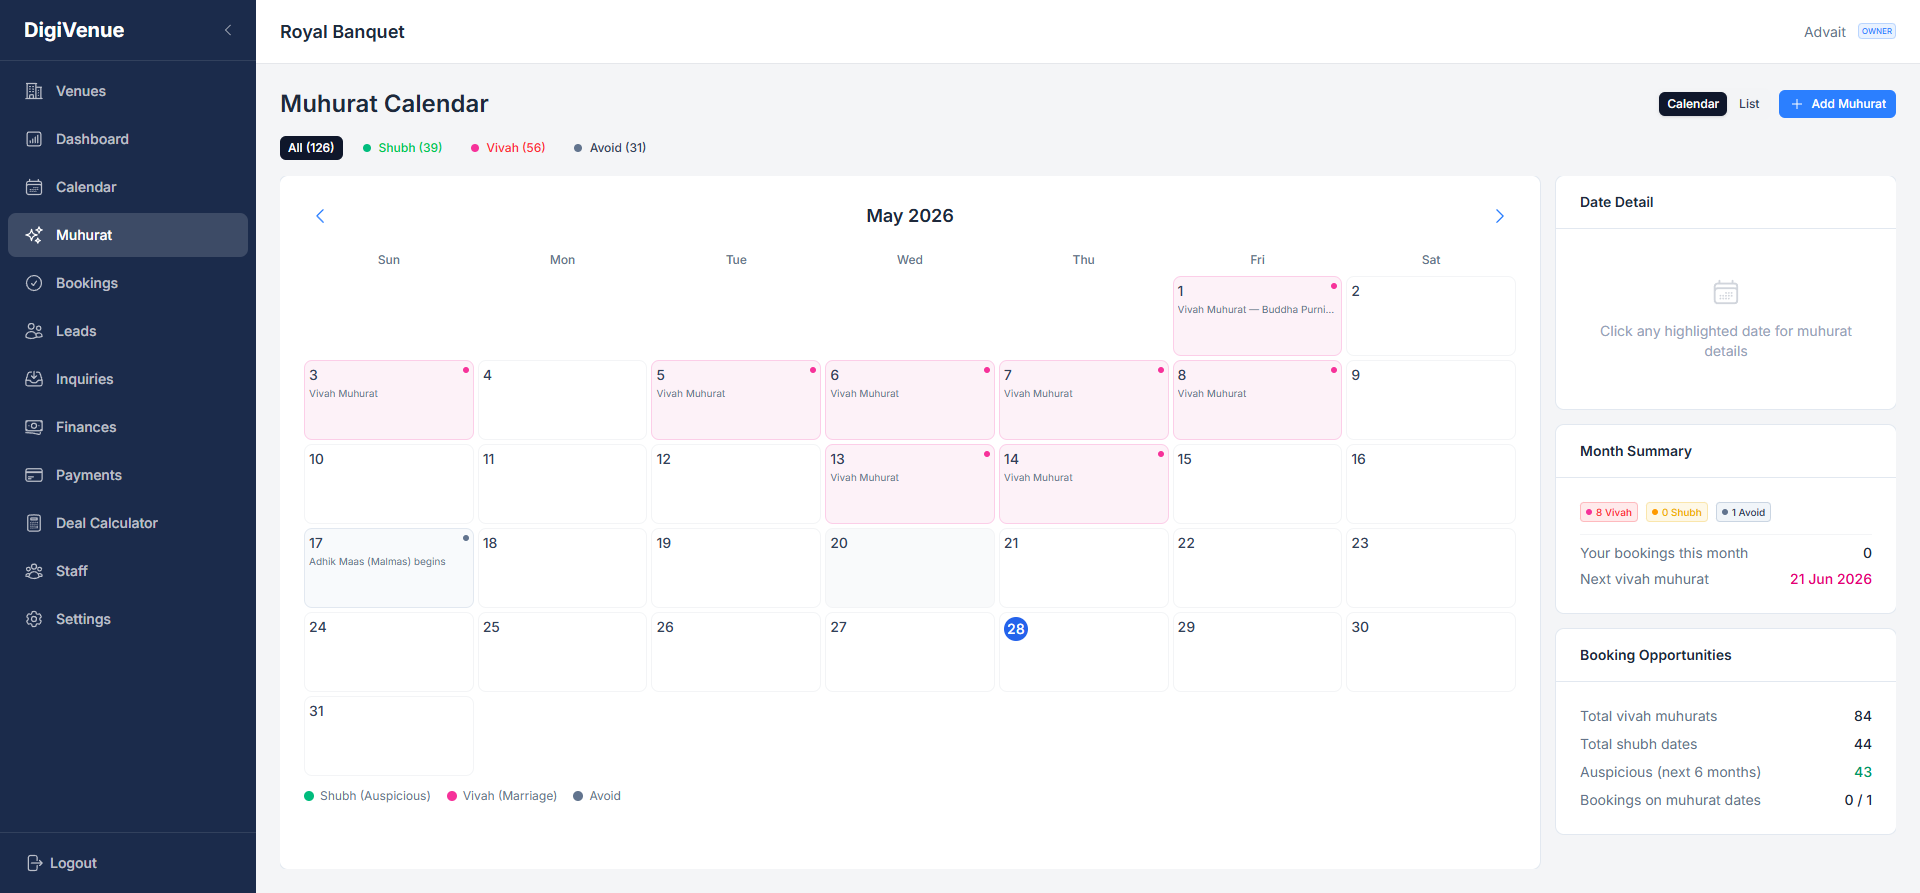Select the All (126) filter

click(x=311, y=148)
